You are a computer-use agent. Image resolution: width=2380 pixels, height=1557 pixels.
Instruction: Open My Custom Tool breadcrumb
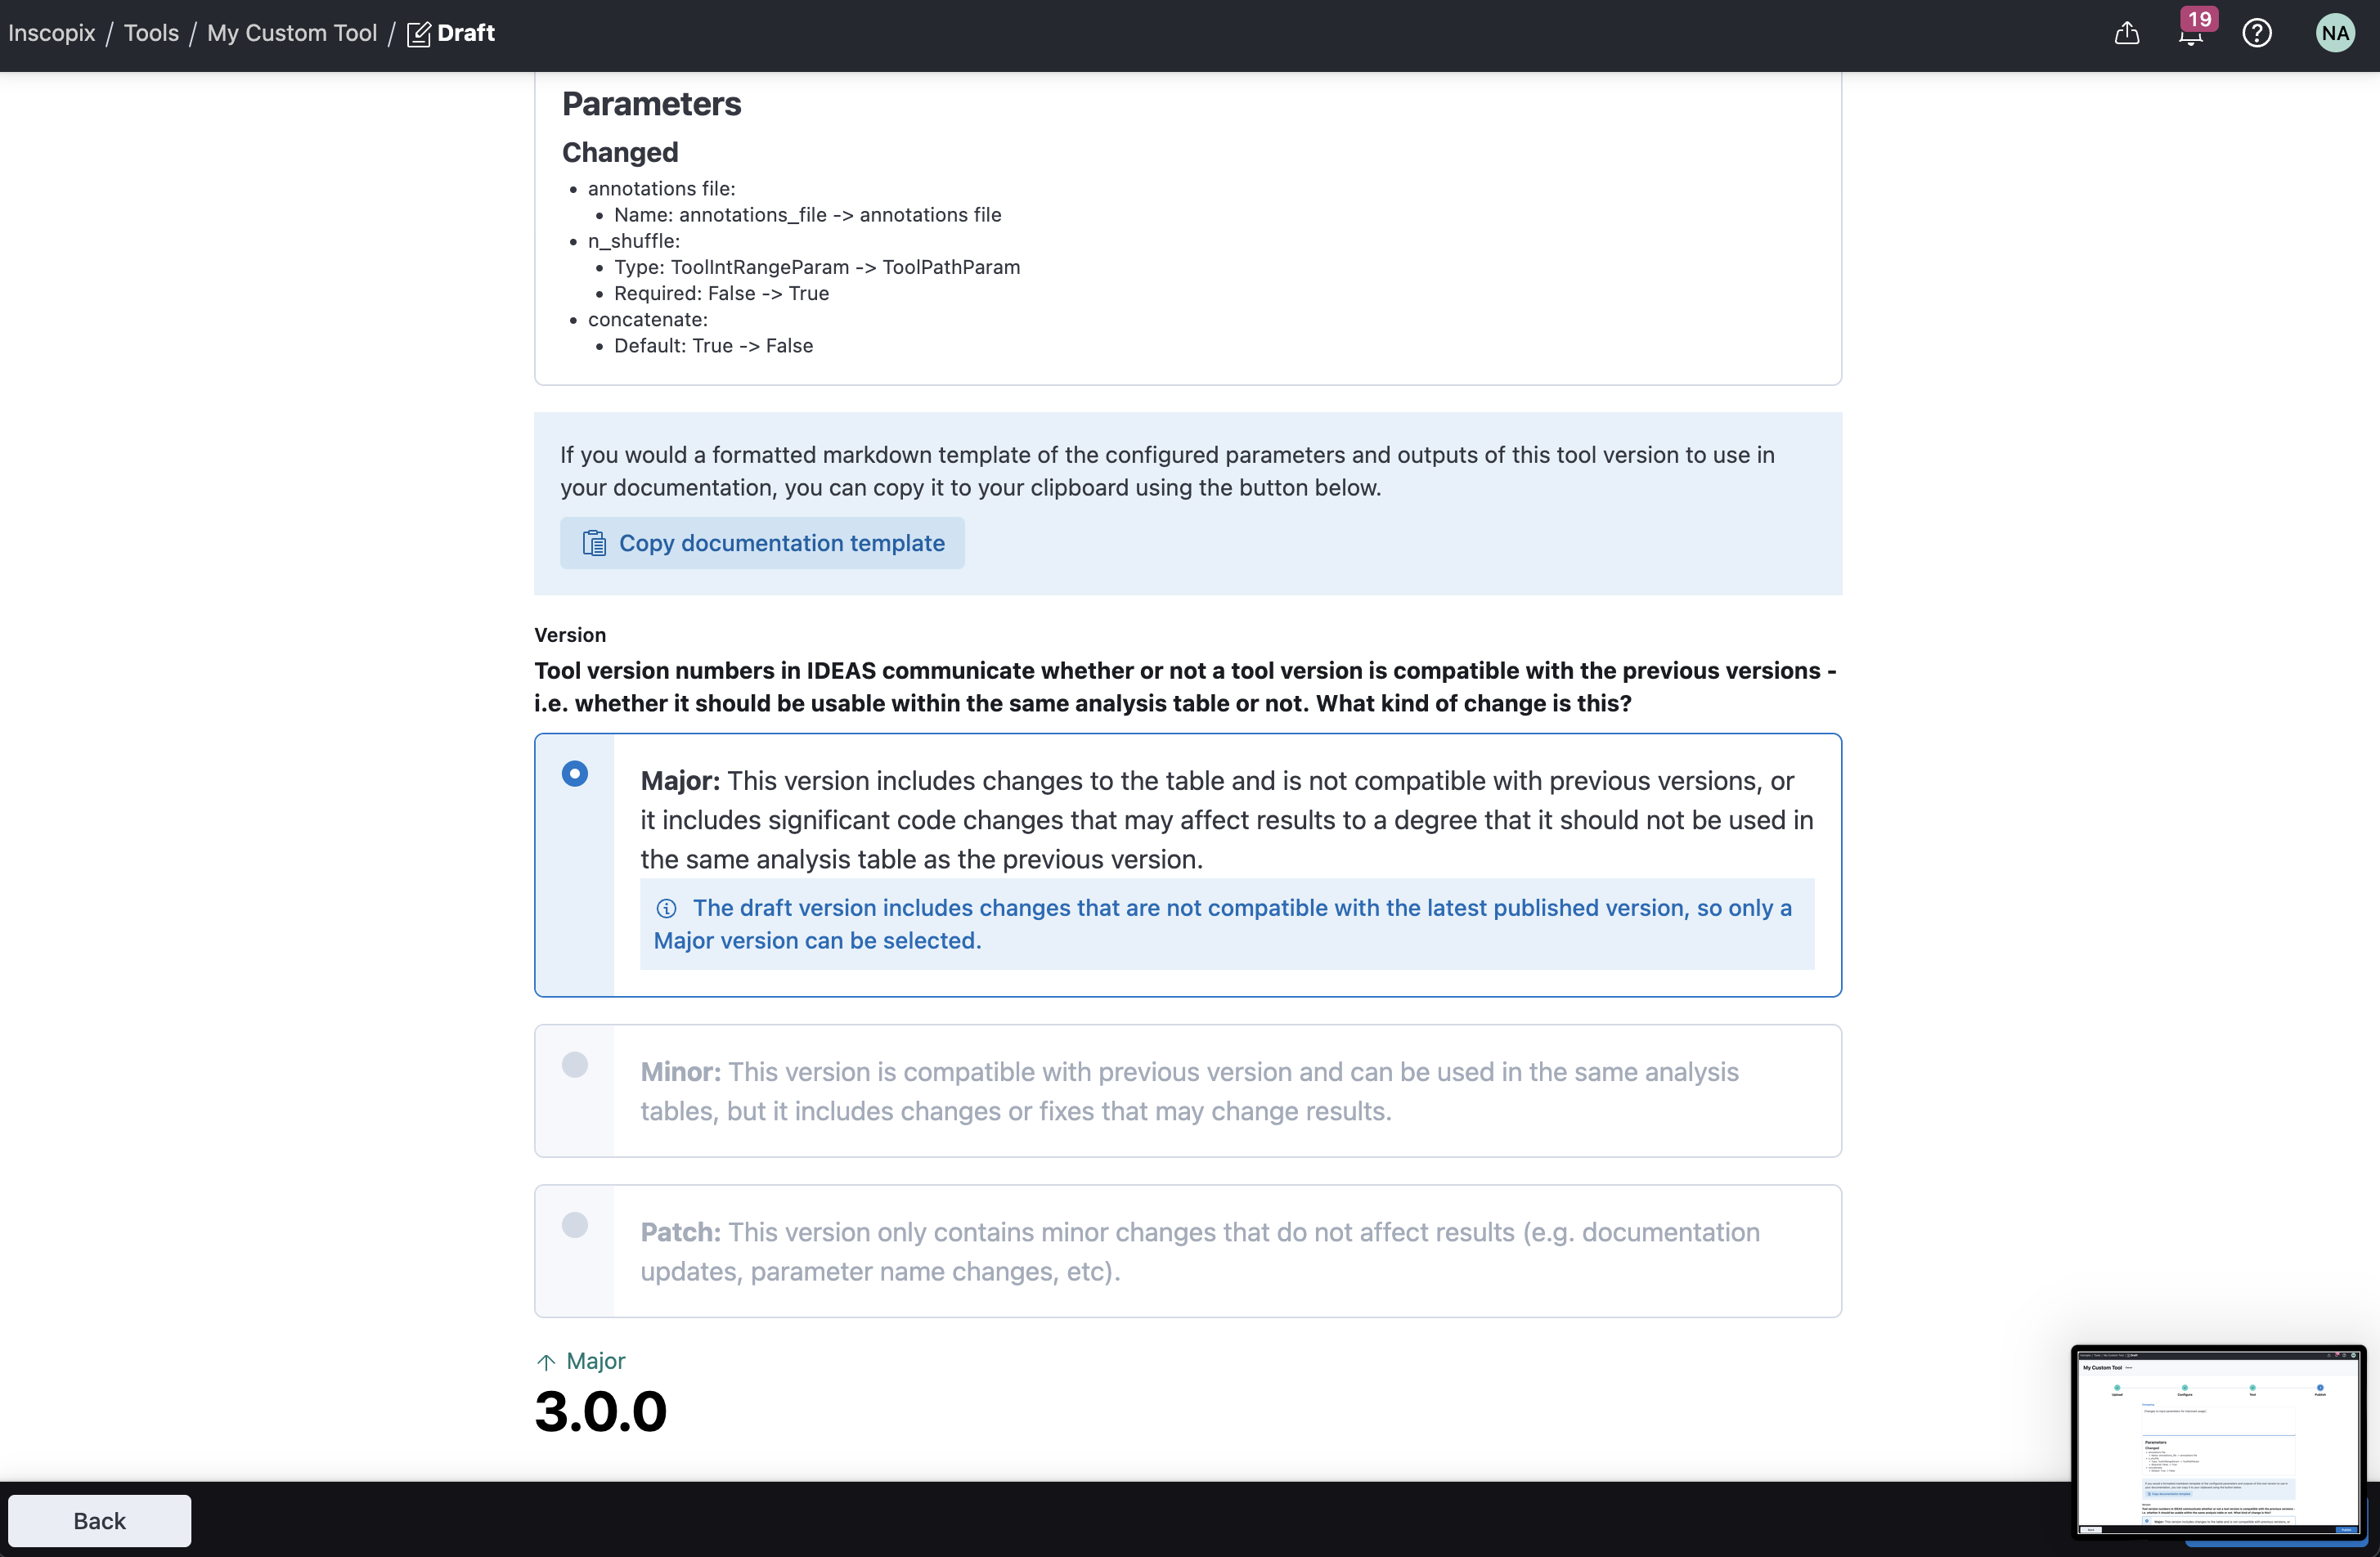(292, 34)
